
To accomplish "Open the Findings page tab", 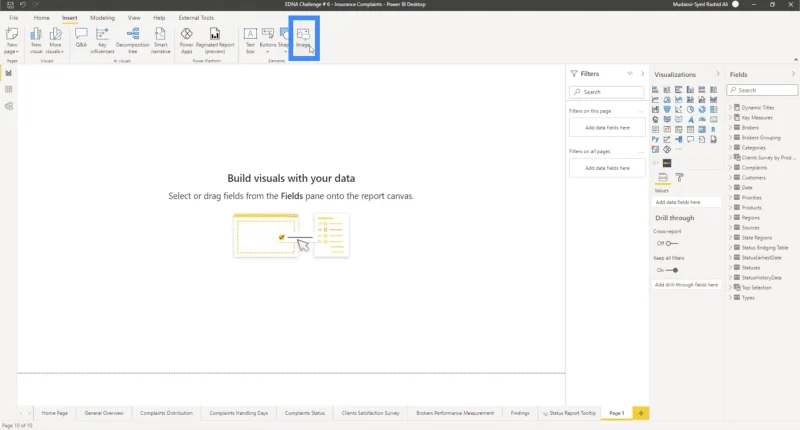I will pyautogui.click(x=520, y=413).
